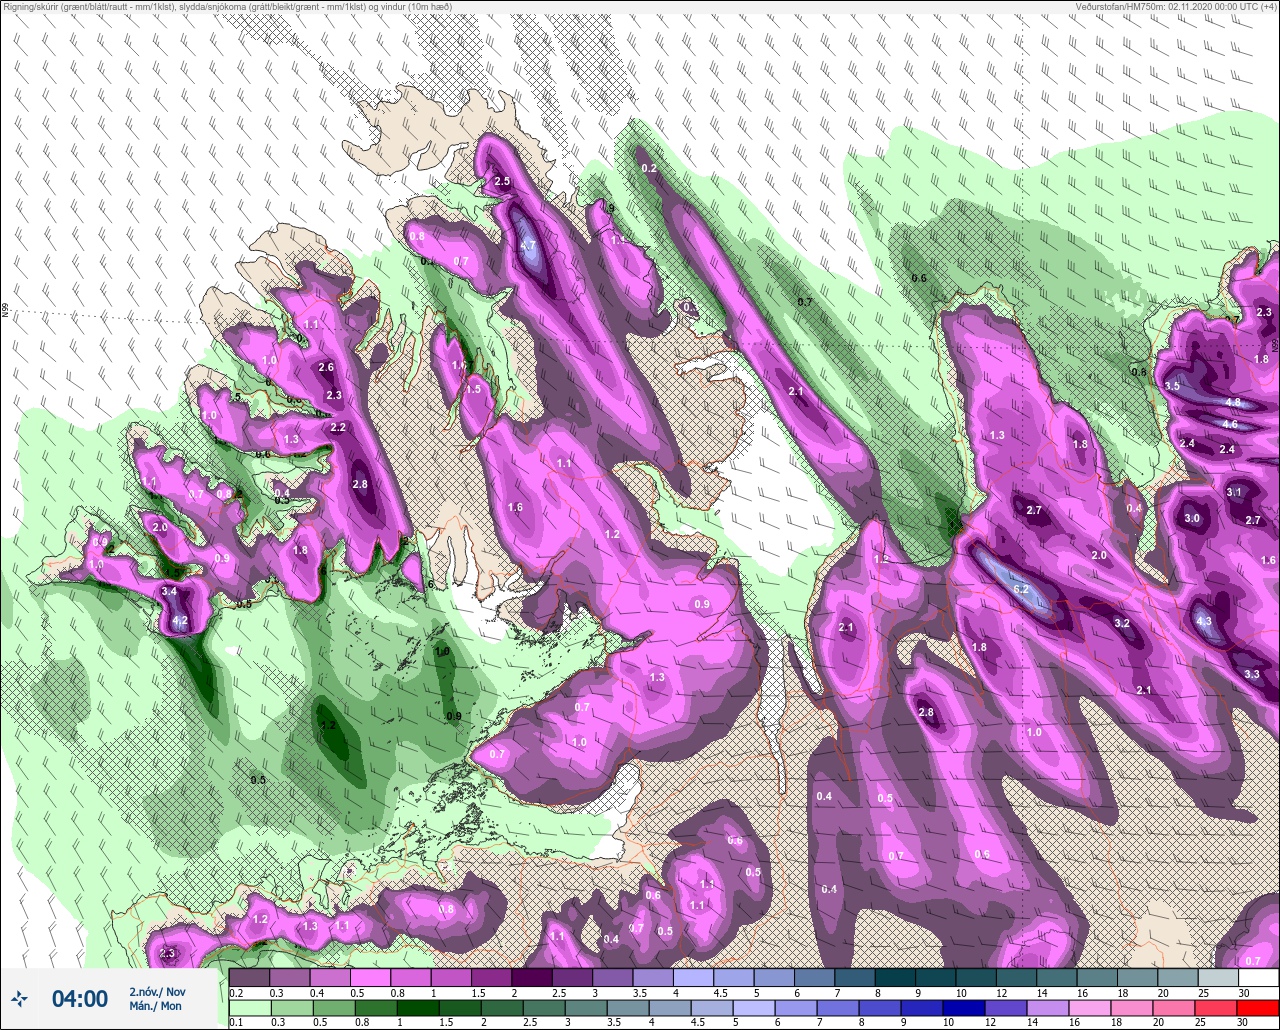
Task: Click the 4.2 precipitation value on the map
Action: [x=180, y=621]
